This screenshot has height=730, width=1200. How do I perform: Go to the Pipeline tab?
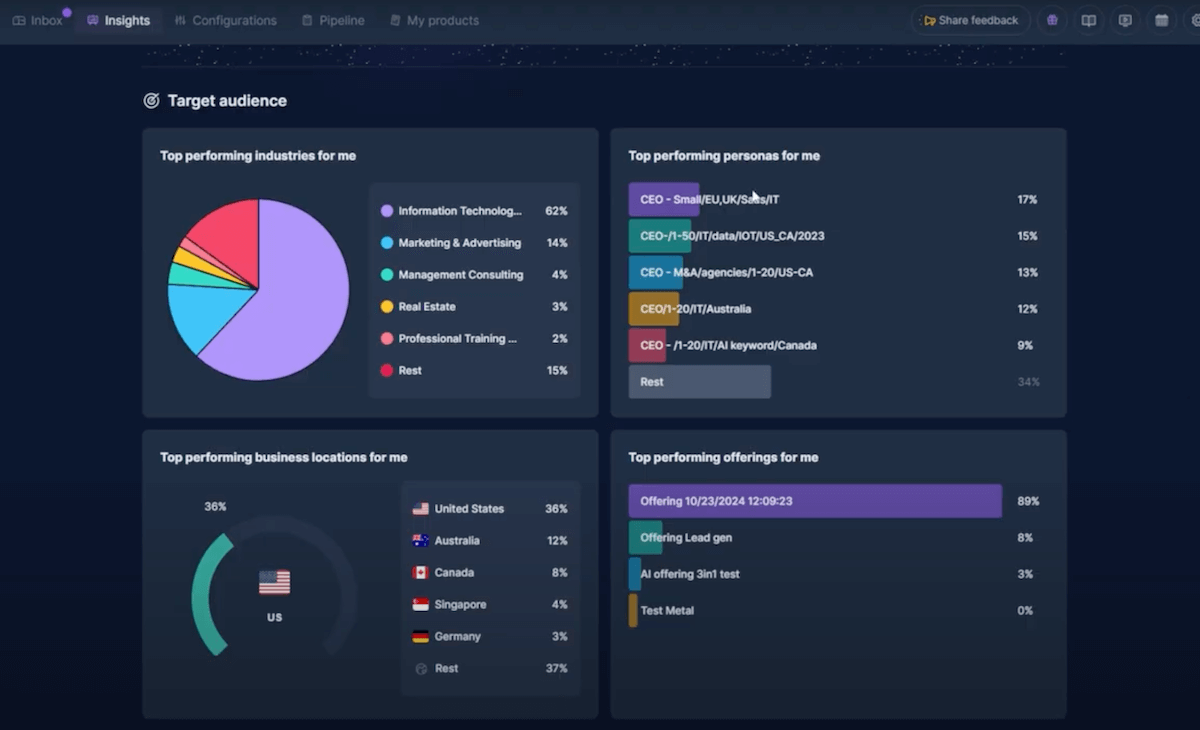333,20
